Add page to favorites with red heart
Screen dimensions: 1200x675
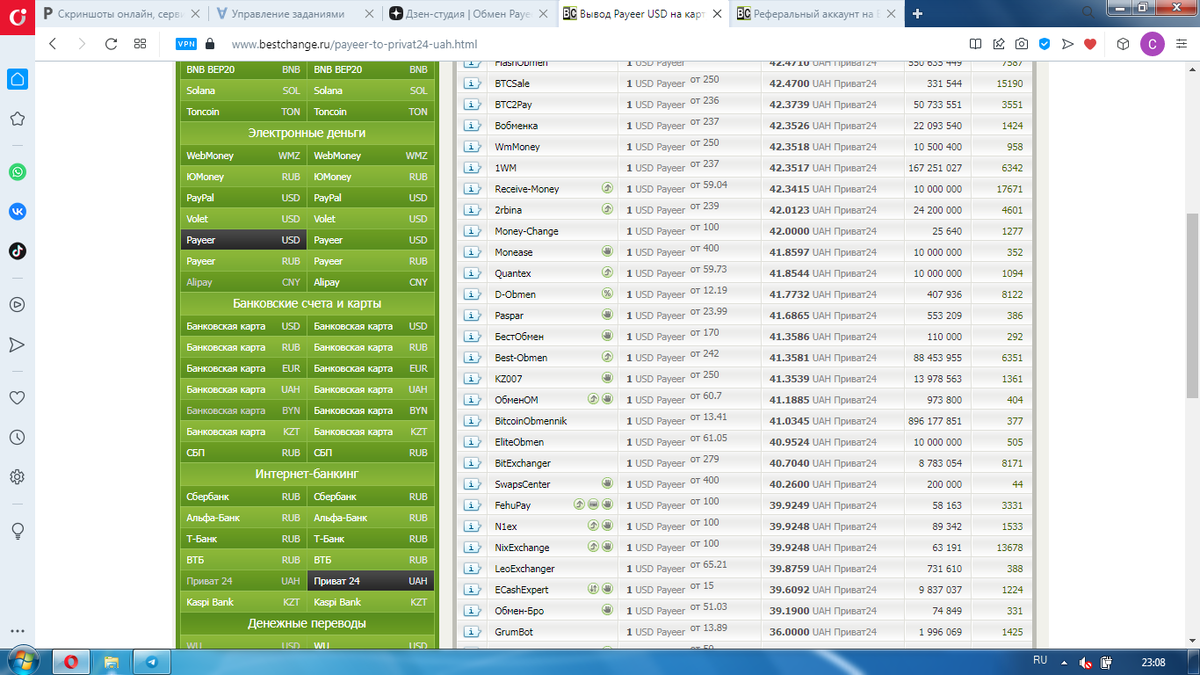point(1091,44)
